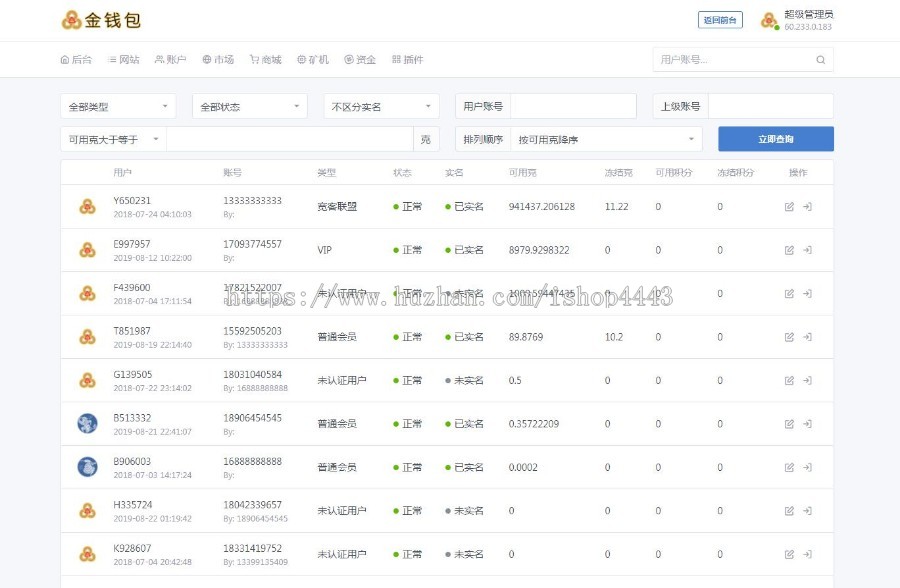The height and width of the screenshot is (588, 900).
Task: Open the 资金 menu
Action: (360, 60)
